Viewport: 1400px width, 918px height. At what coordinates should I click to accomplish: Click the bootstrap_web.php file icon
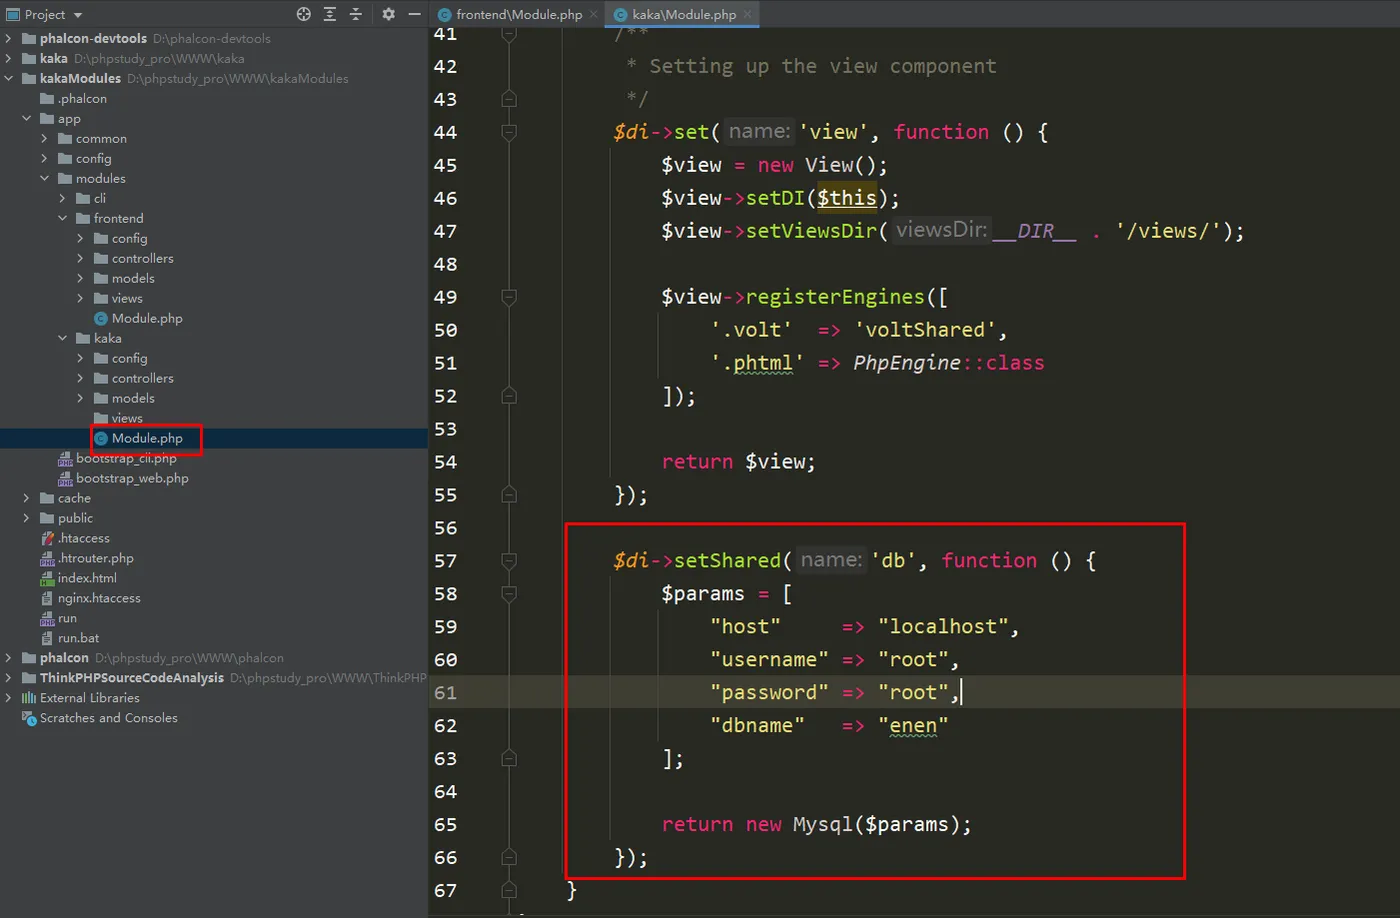click(x=65, y=479)
